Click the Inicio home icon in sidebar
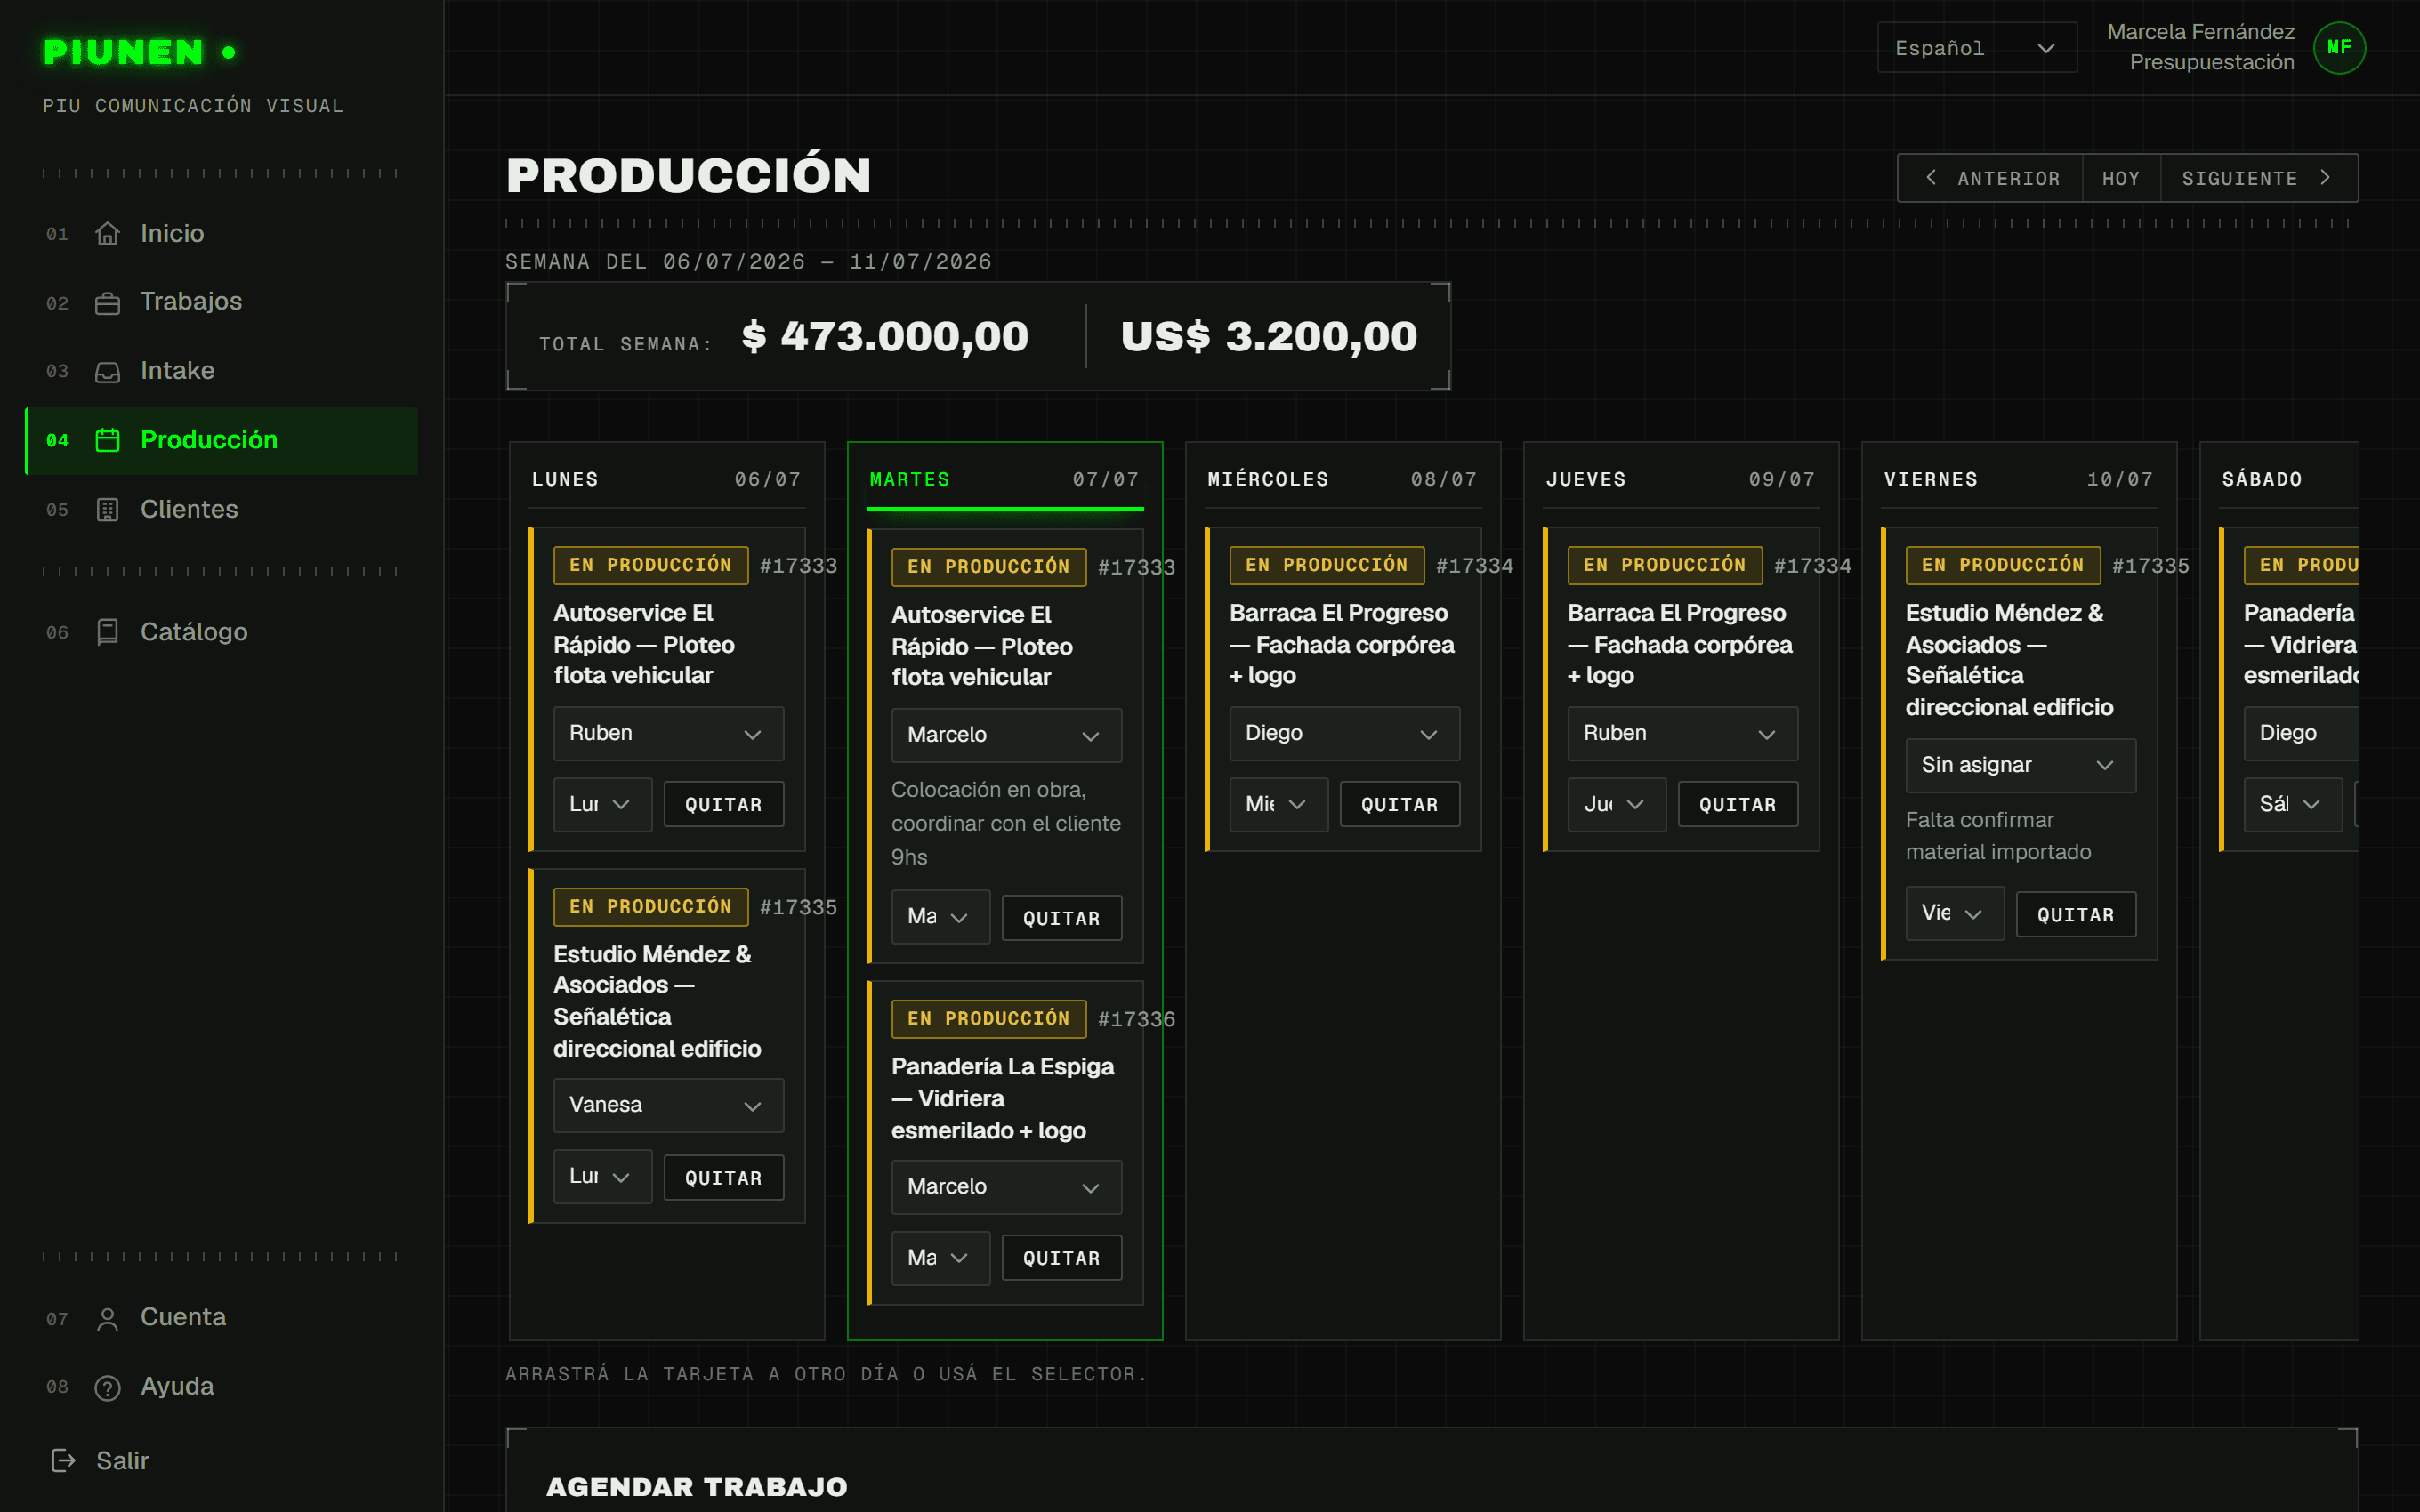This screenshot has height=1512, width=2420. [107, 234]
